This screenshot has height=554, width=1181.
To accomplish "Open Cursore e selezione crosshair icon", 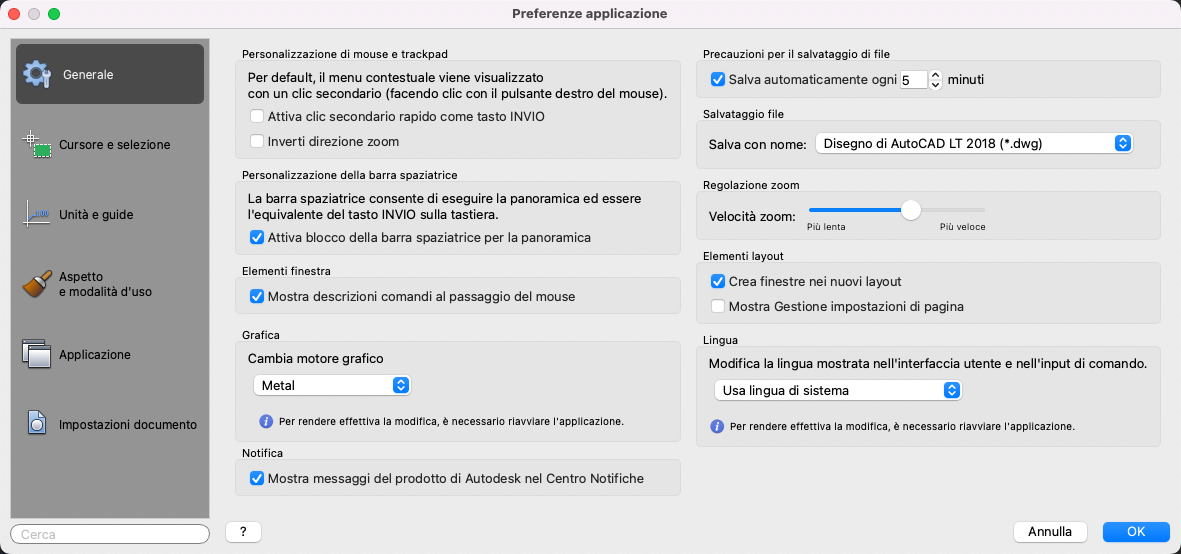I will coord(37,144).
